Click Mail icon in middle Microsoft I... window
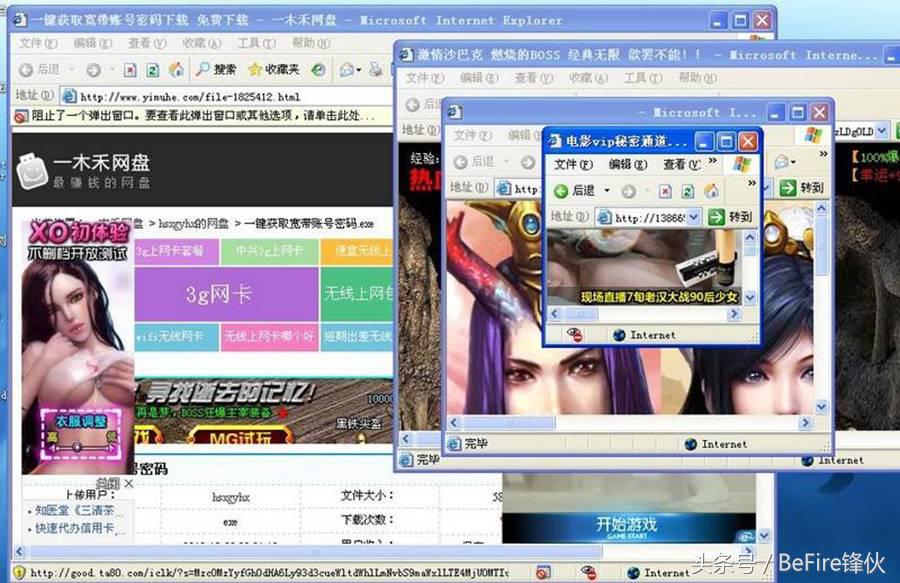 (781, 162)
